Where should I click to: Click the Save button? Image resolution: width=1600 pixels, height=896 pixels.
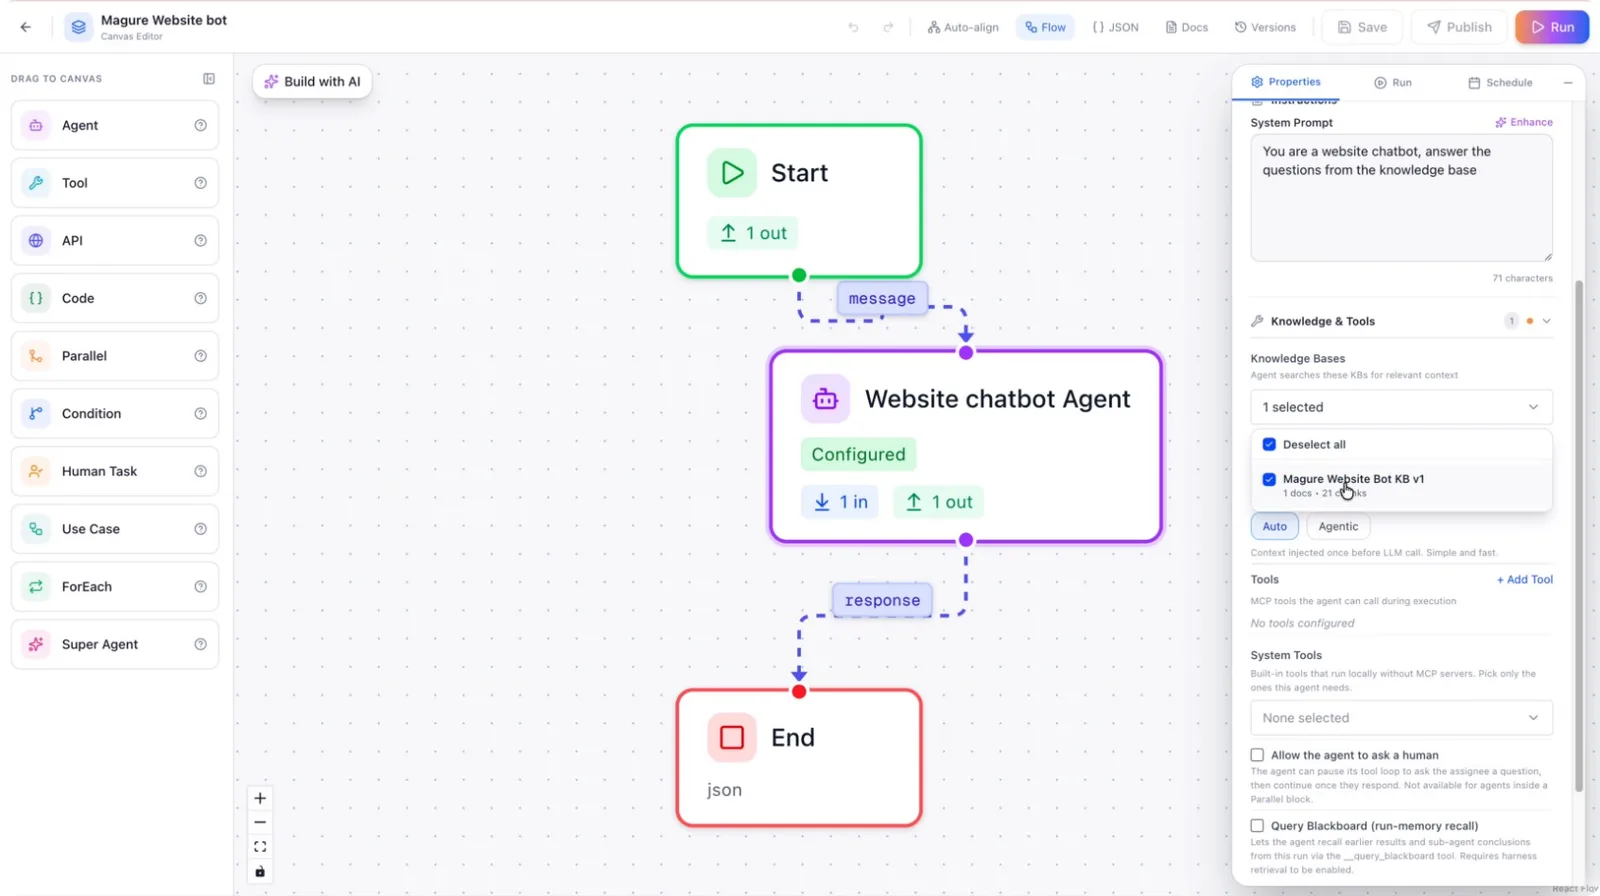tap(1362, 27)
